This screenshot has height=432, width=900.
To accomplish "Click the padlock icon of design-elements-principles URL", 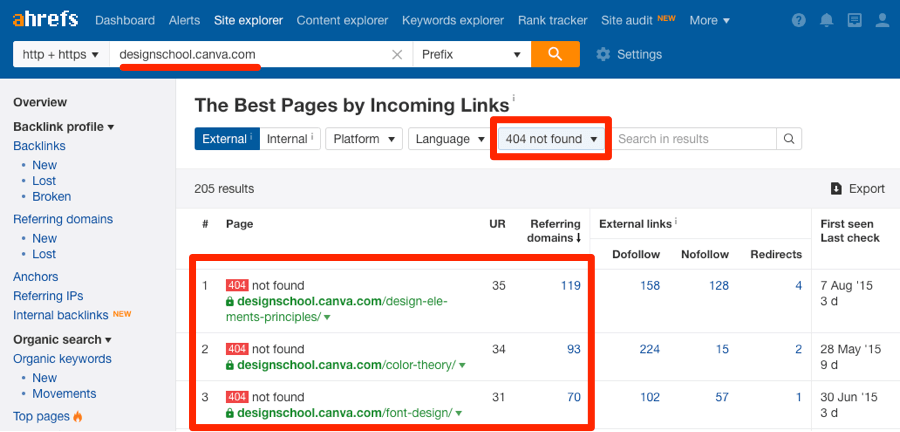I will click(230, 301).
